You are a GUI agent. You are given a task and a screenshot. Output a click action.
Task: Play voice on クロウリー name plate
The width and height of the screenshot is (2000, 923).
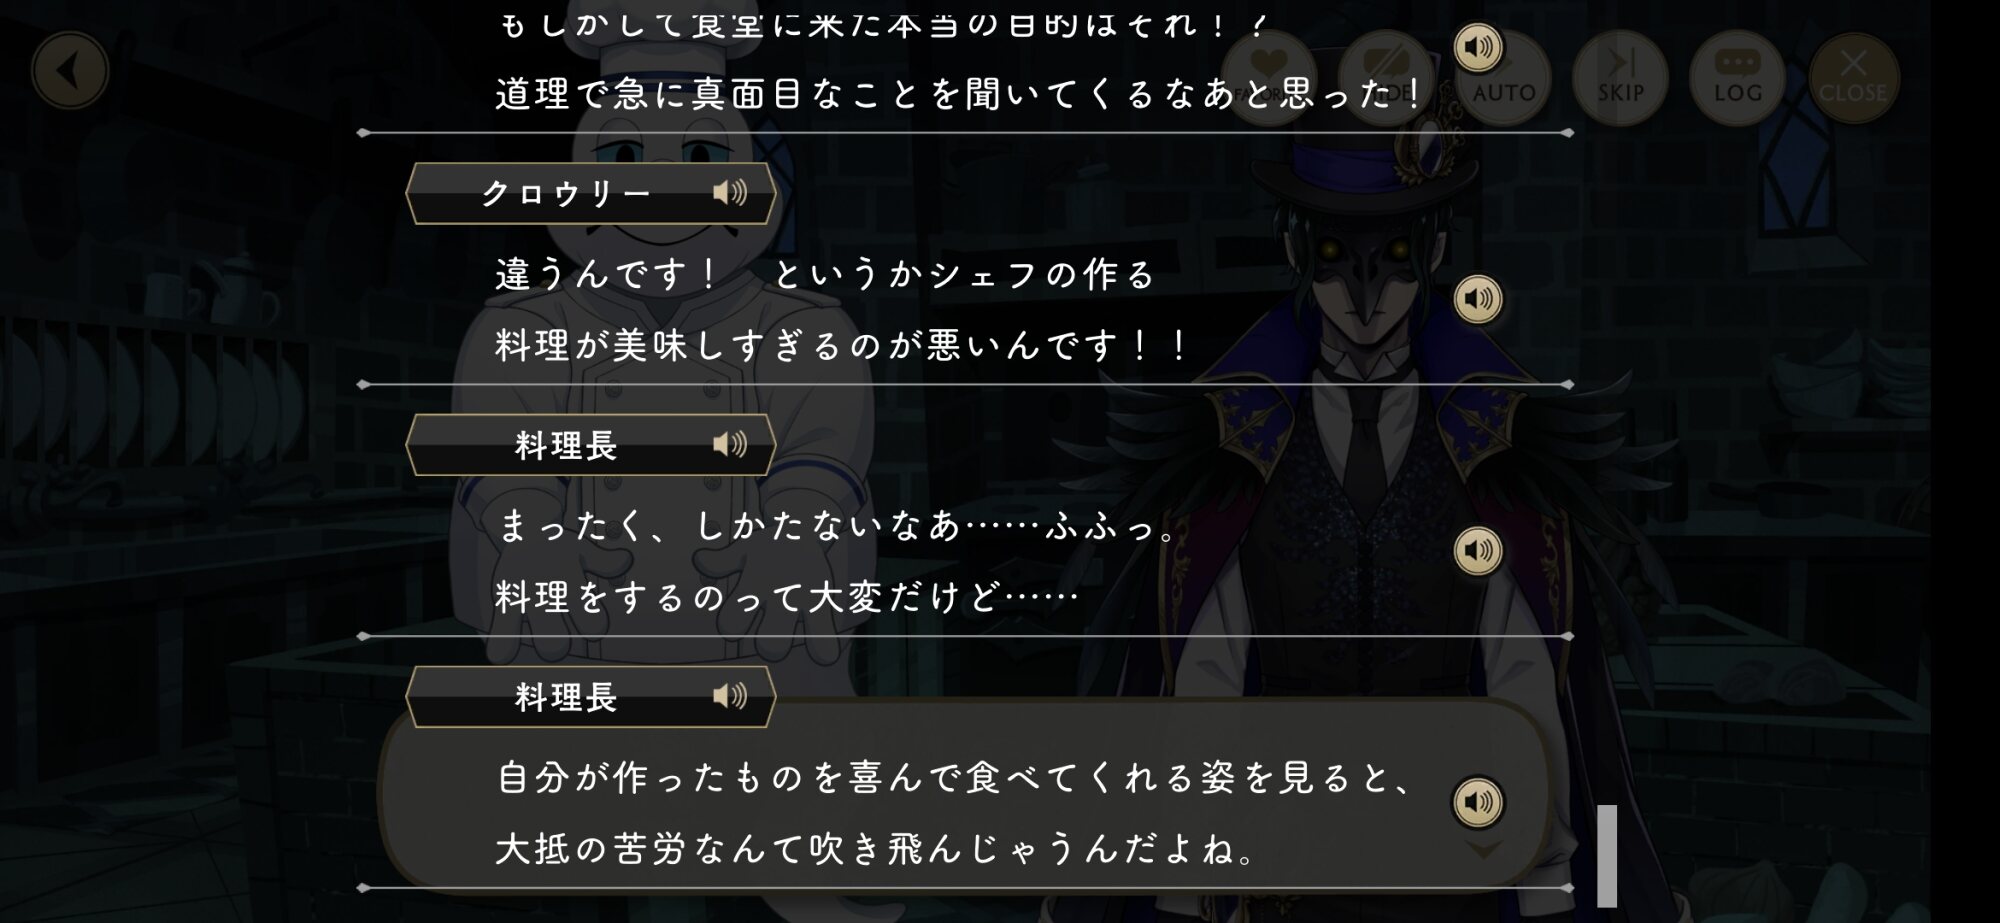coord(730,193)
